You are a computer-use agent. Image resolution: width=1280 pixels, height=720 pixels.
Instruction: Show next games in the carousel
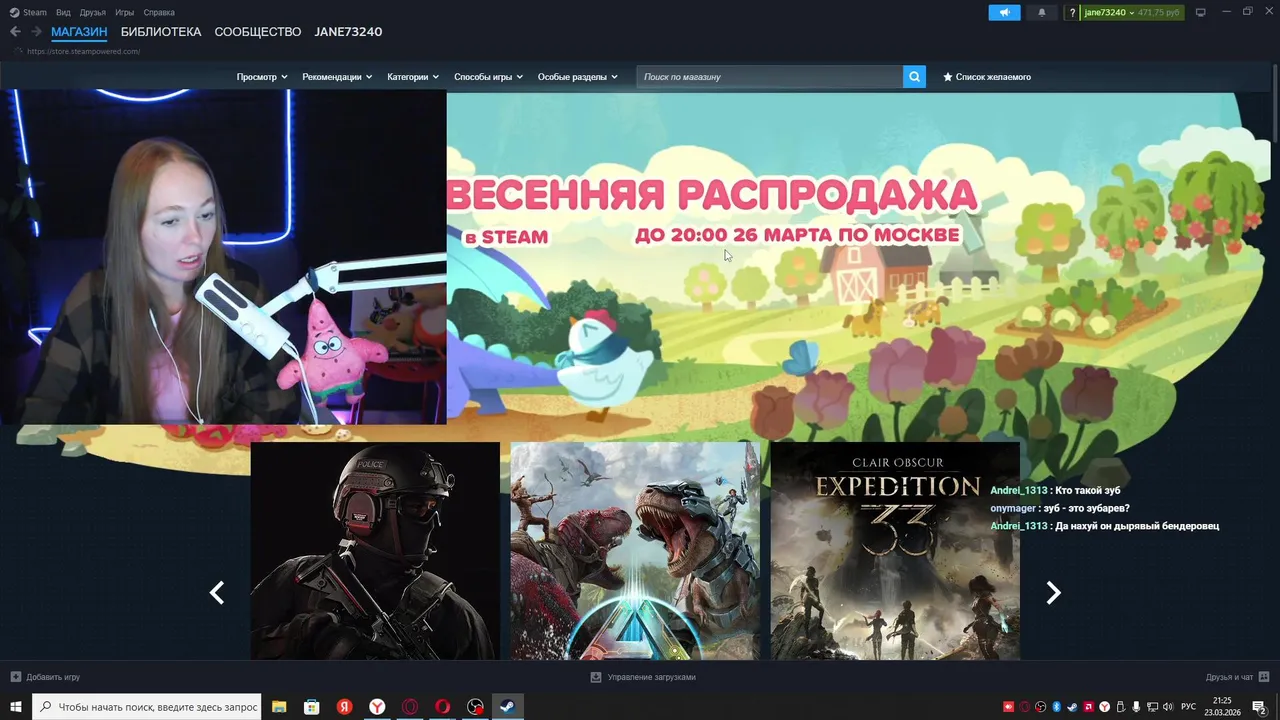click(x=1053, y=593)
